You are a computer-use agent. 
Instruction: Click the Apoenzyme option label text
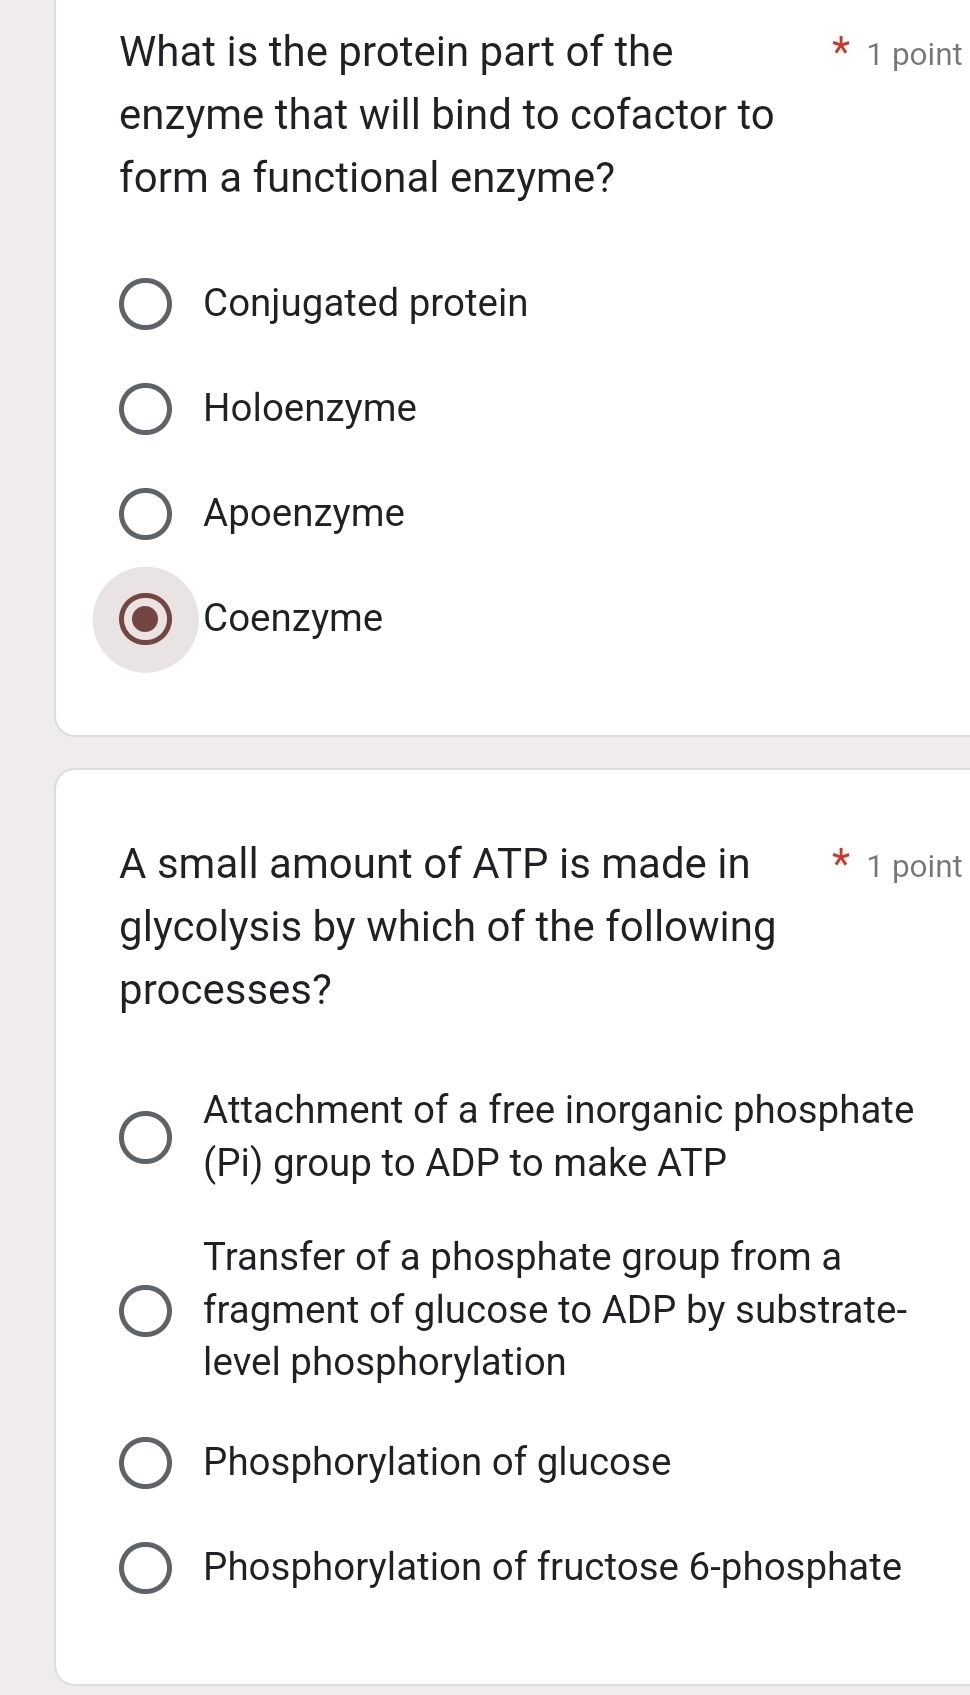[304, 513]
